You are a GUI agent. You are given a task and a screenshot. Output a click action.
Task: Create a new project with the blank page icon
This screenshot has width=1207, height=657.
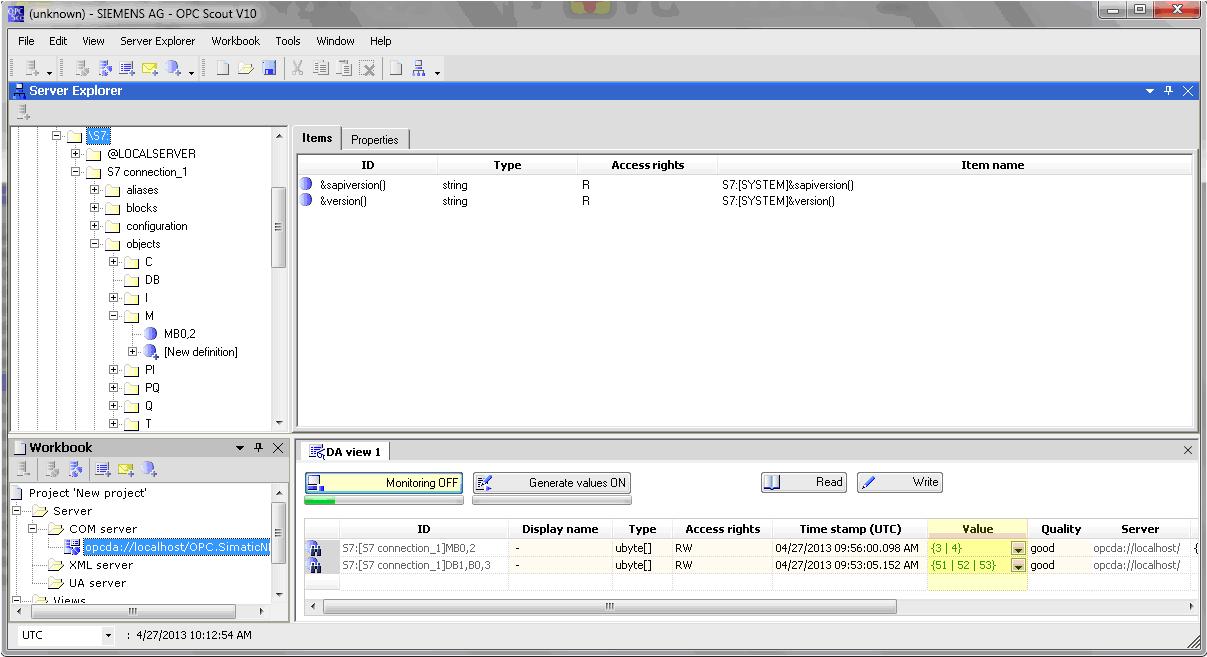pos(223,69)
